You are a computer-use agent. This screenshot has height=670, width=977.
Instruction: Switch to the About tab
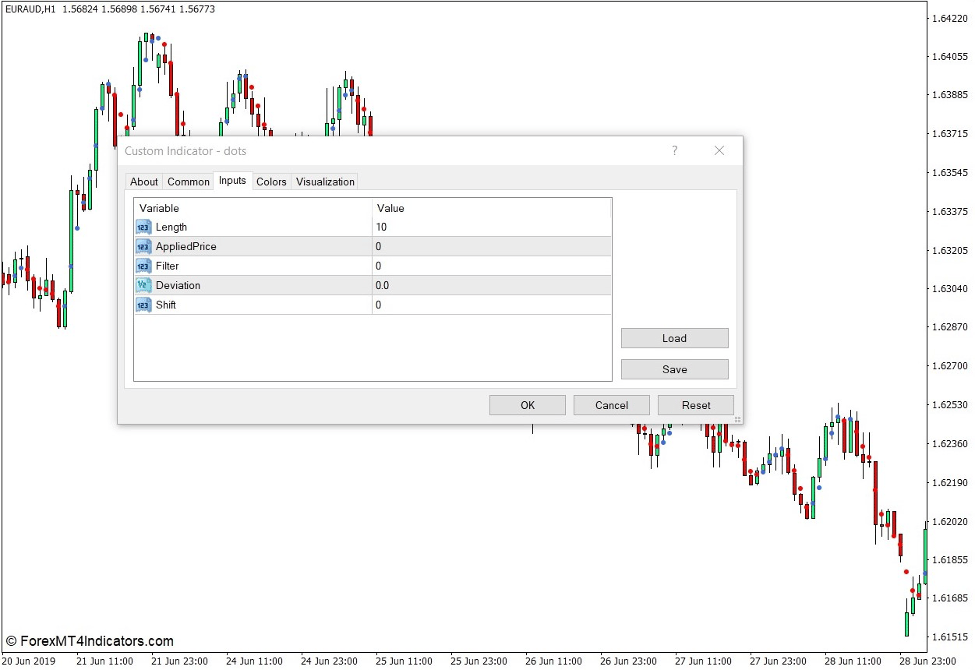143,182
